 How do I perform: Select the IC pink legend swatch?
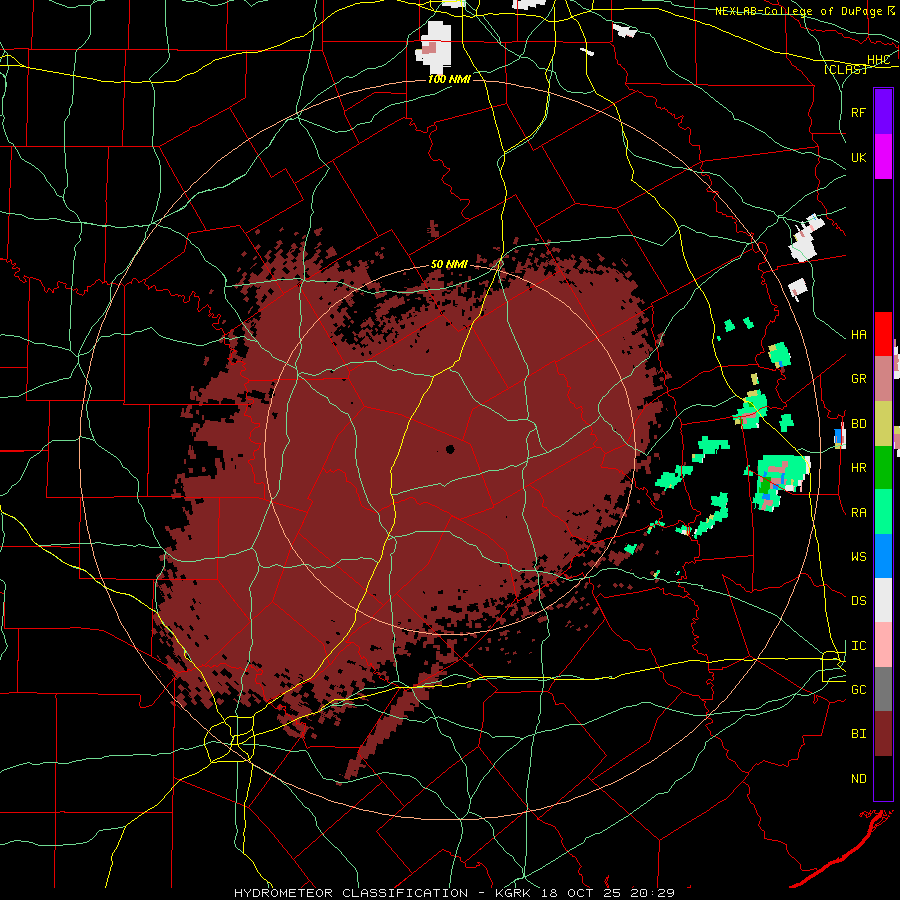pyautogui.click(x=883, y=645)
